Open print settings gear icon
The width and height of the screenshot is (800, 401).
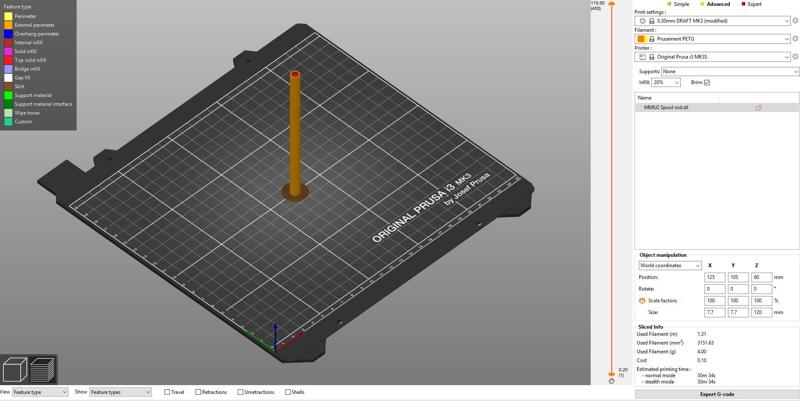click(x=795, y=21)
